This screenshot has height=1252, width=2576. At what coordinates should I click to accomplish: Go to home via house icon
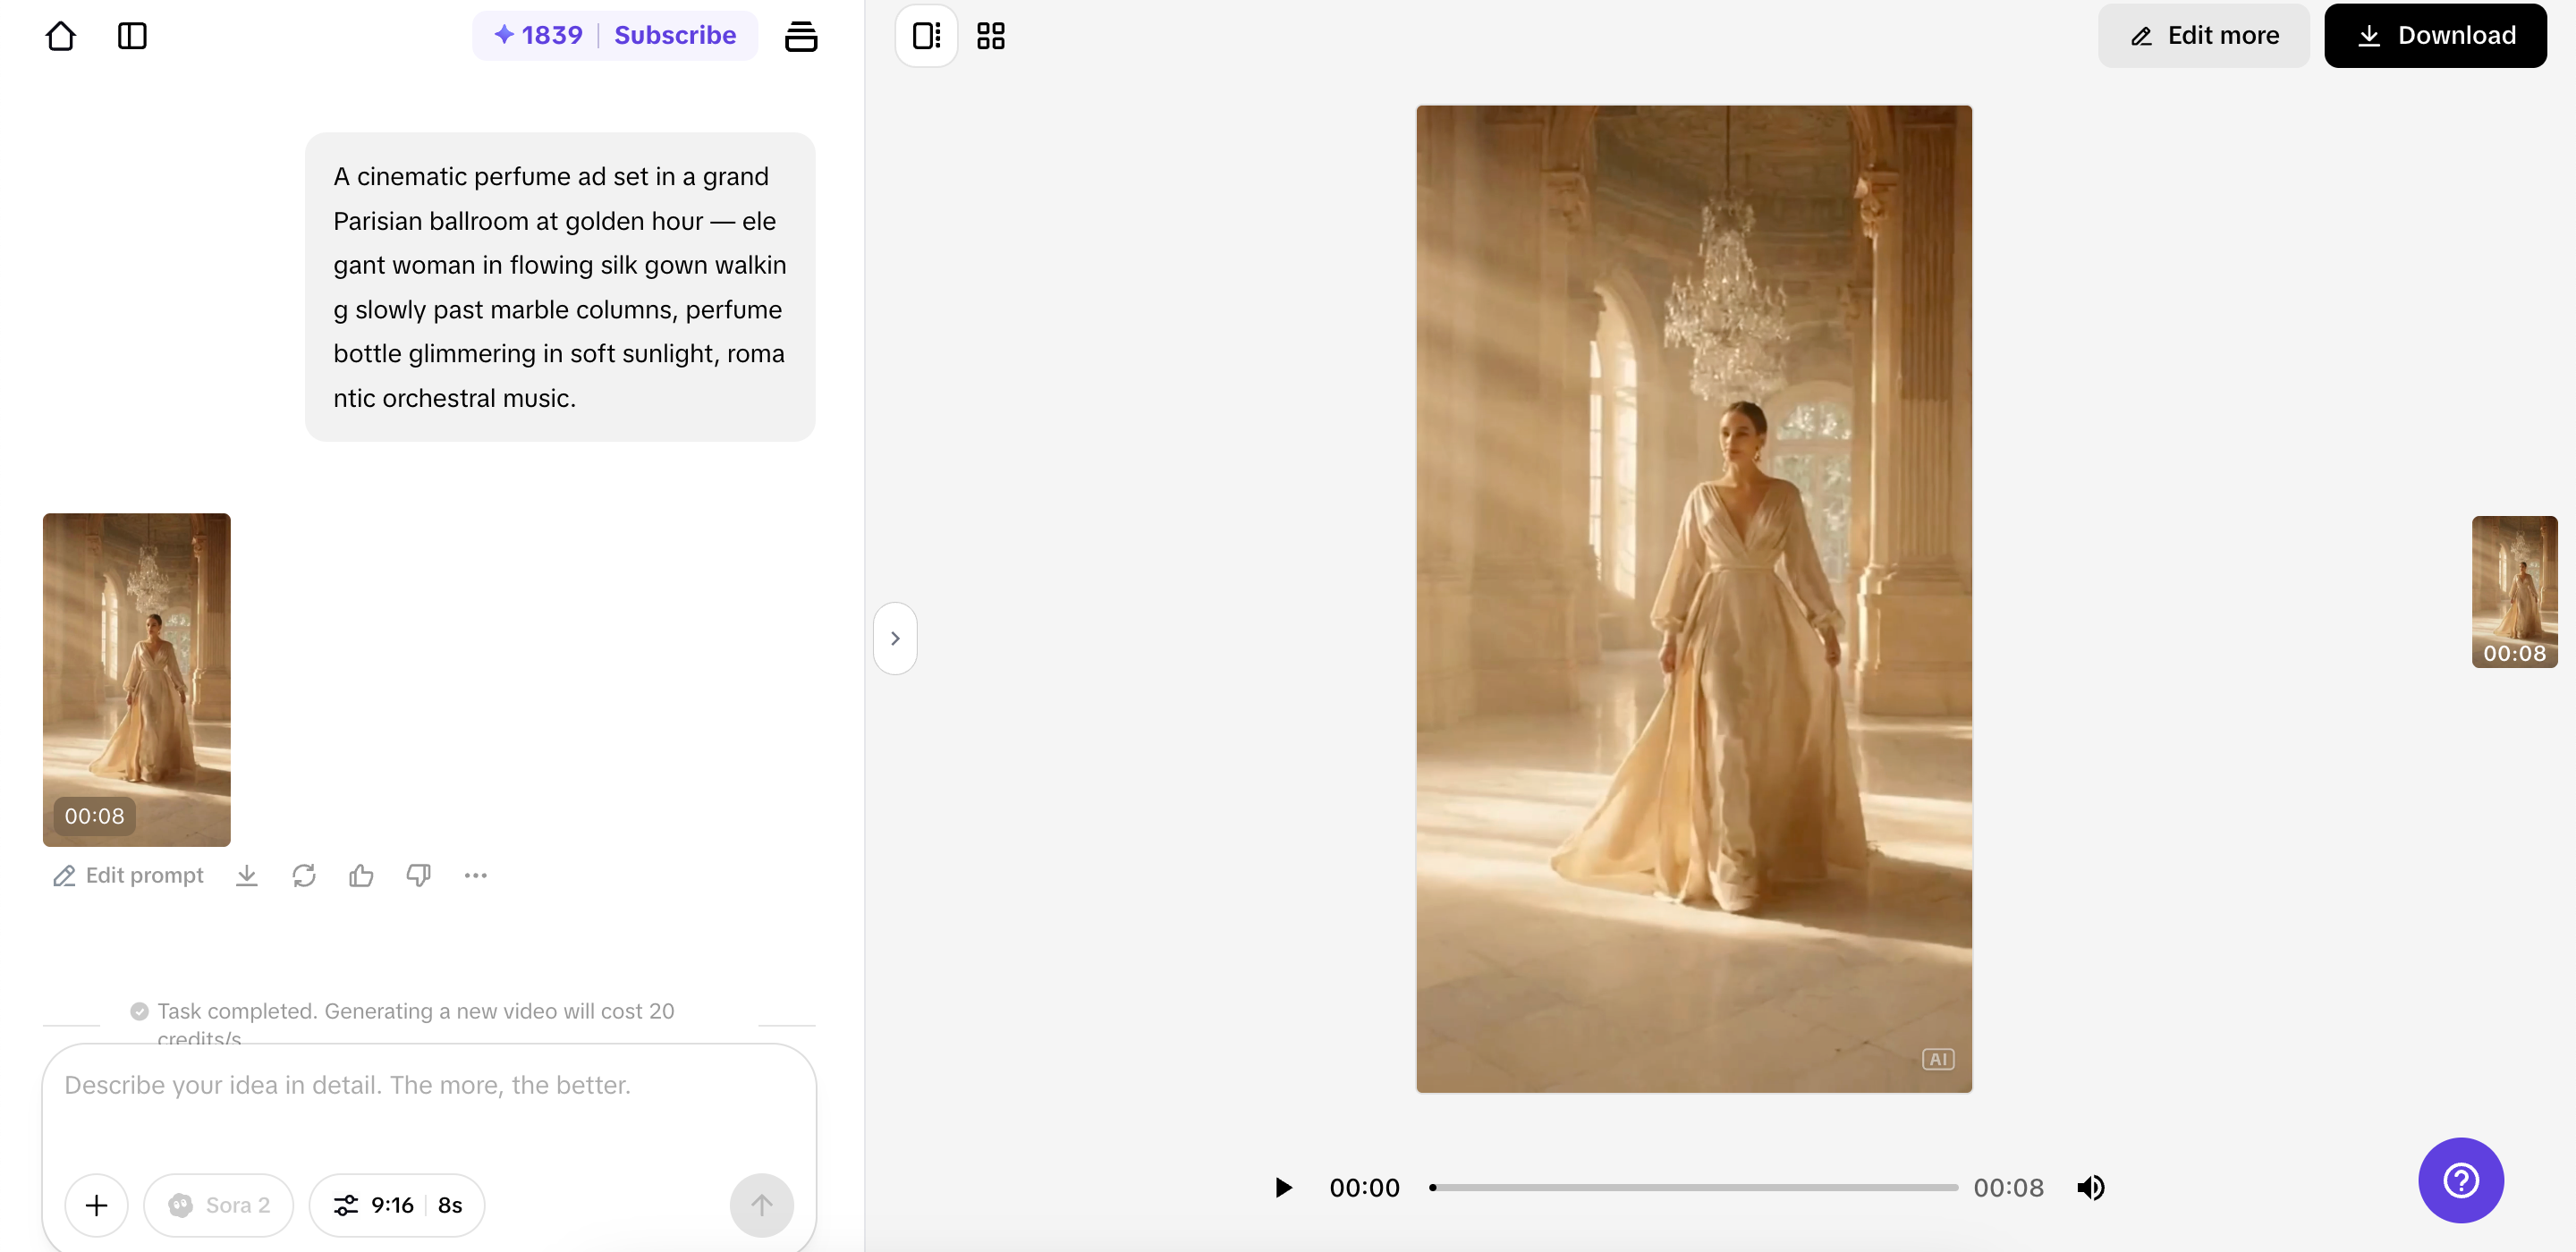point(61,36)
